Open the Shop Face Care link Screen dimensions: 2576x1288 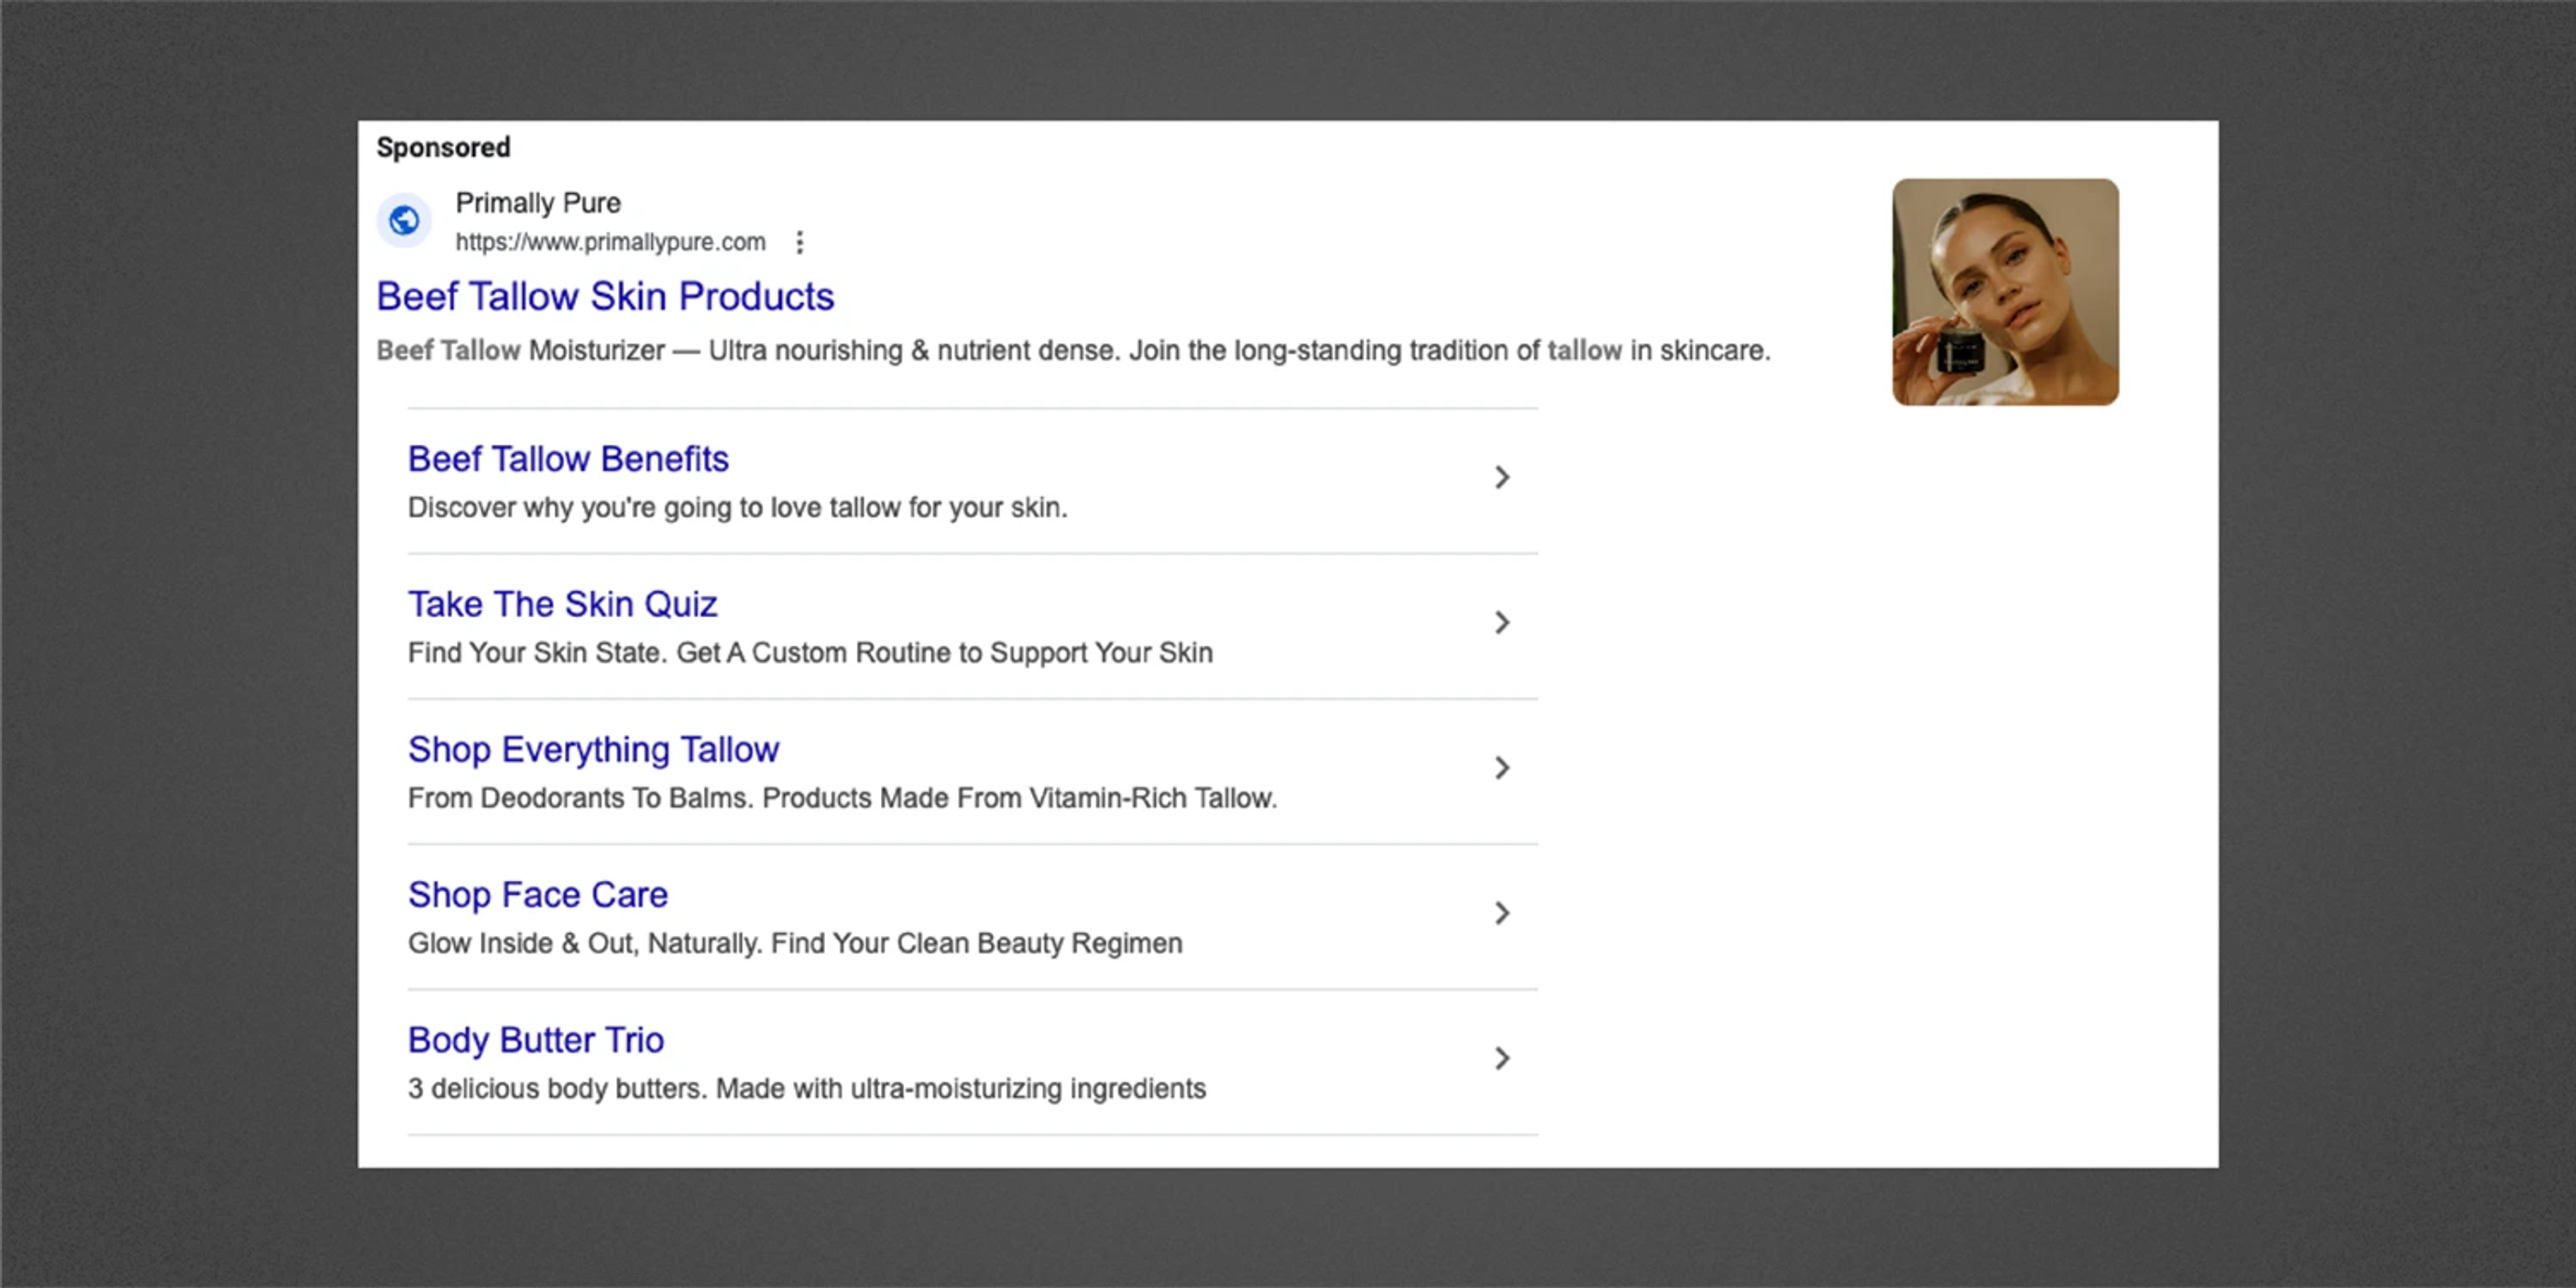pyautogui.click(x=537, y=895)
